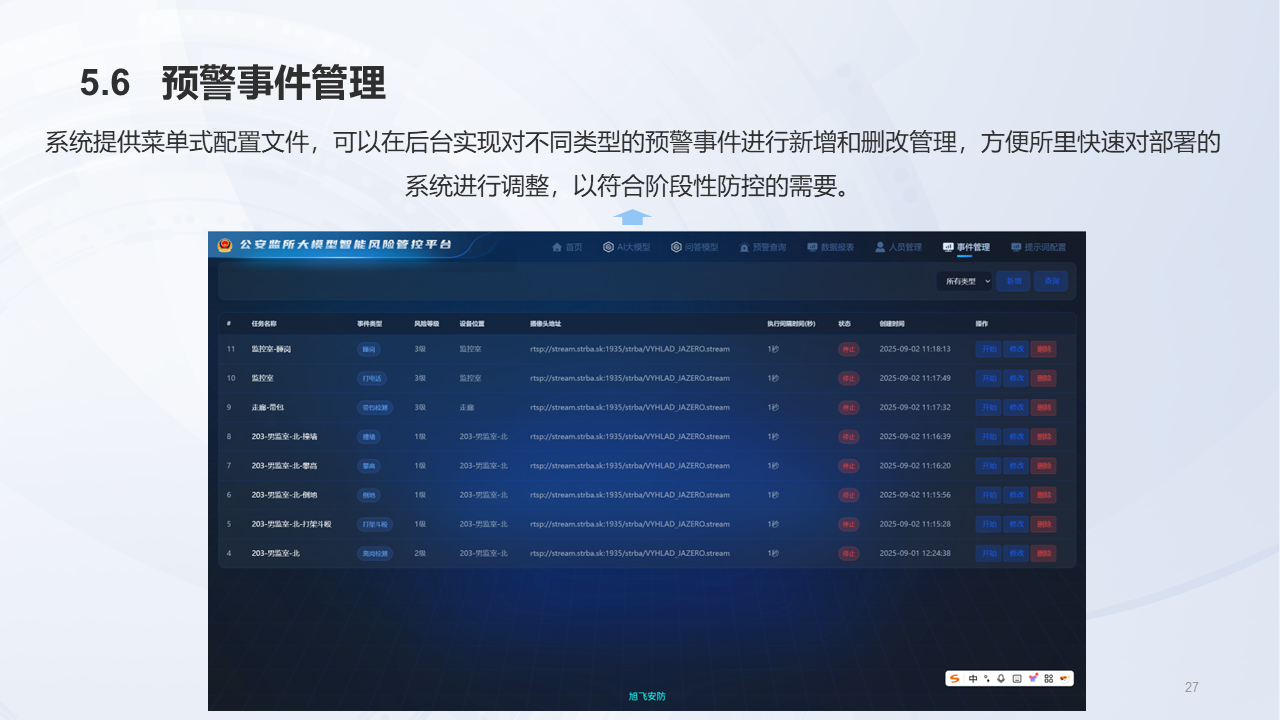Click 删除 for task 走廊-带包
1280x720 pixels.
click(1044, 407)
